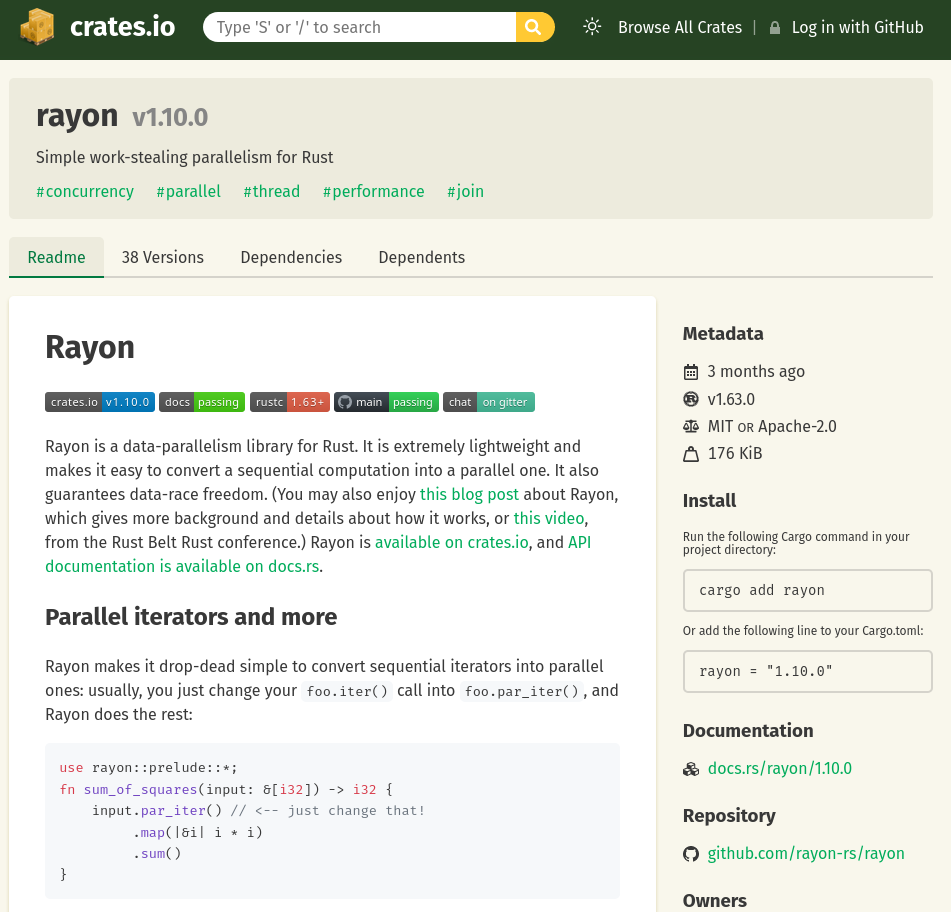Open the #join keyword
Viewport: 951px width, 912px height.
tap(465, 191)
